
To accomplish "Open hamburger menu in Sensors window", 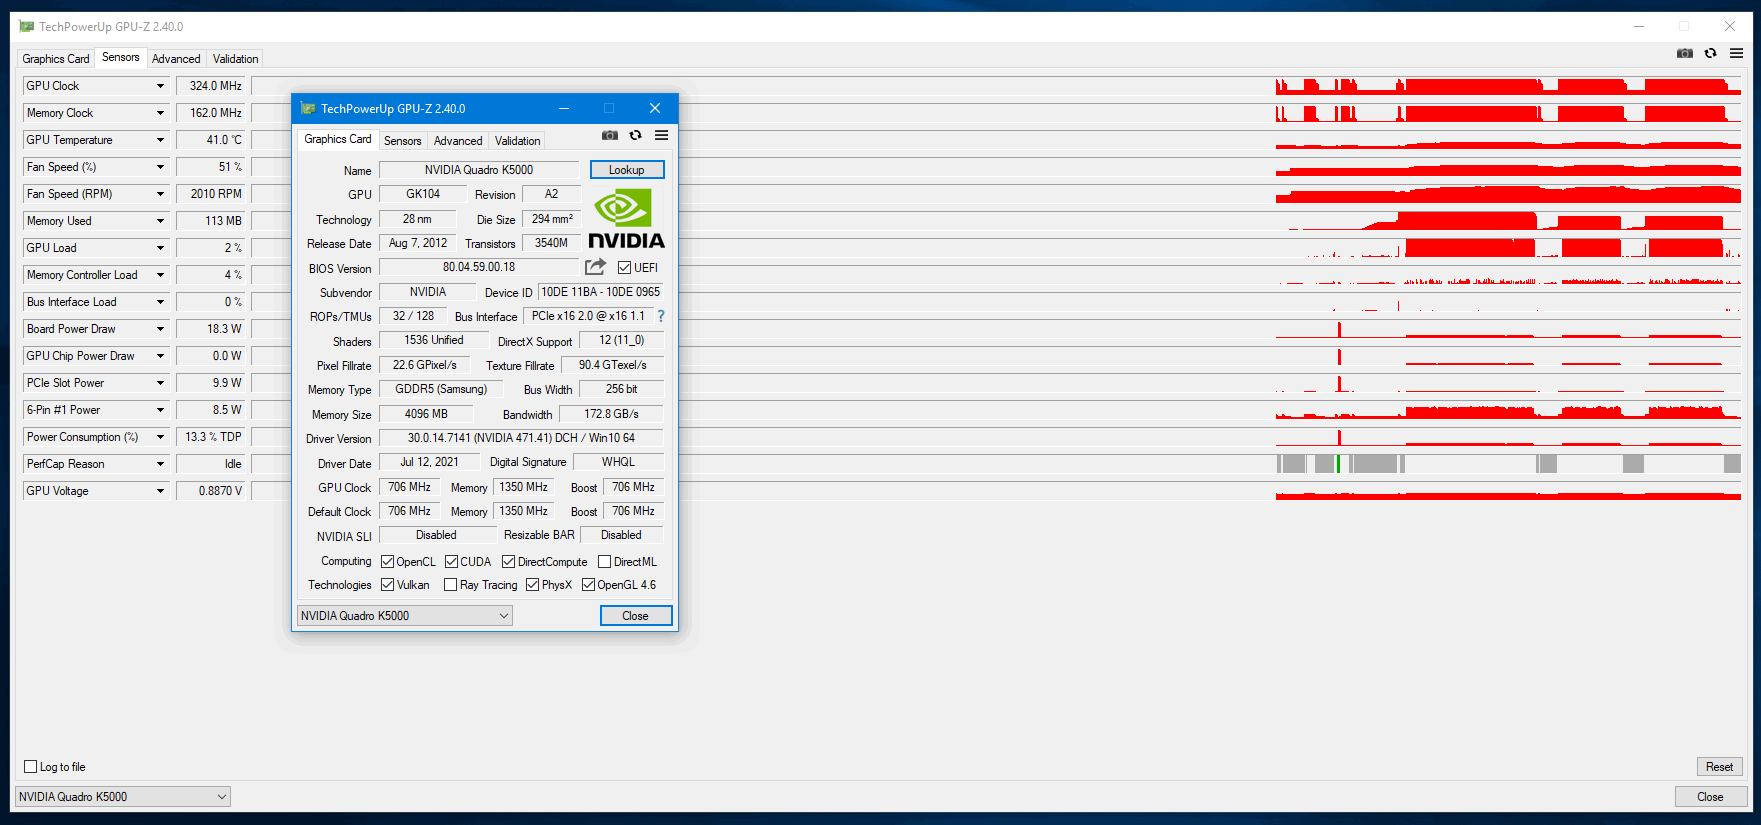I will pyautogui.click(x=1737, y=53).
